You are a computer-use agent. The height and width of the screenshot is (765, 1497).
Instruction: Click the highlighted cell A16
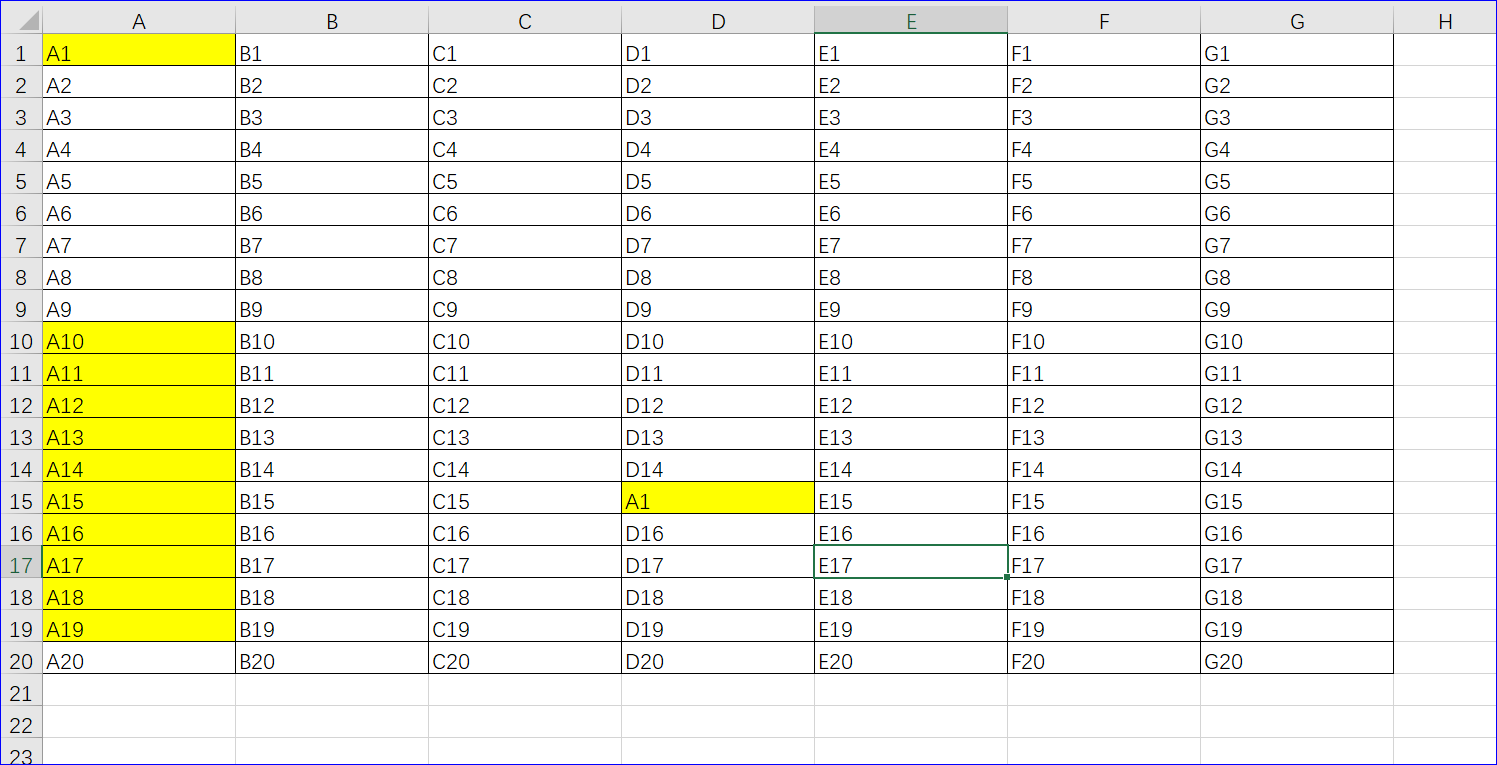tap(139, 530)
